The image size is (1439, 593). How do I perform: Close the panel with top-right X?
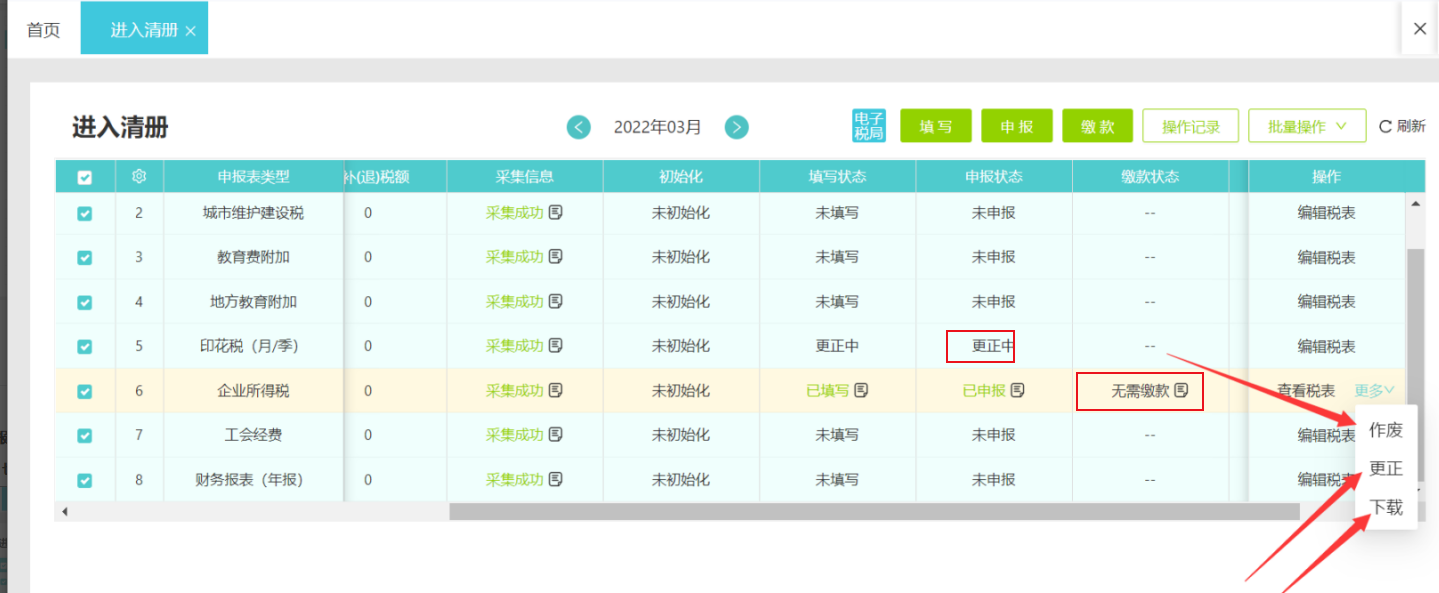click(1419, 29)
